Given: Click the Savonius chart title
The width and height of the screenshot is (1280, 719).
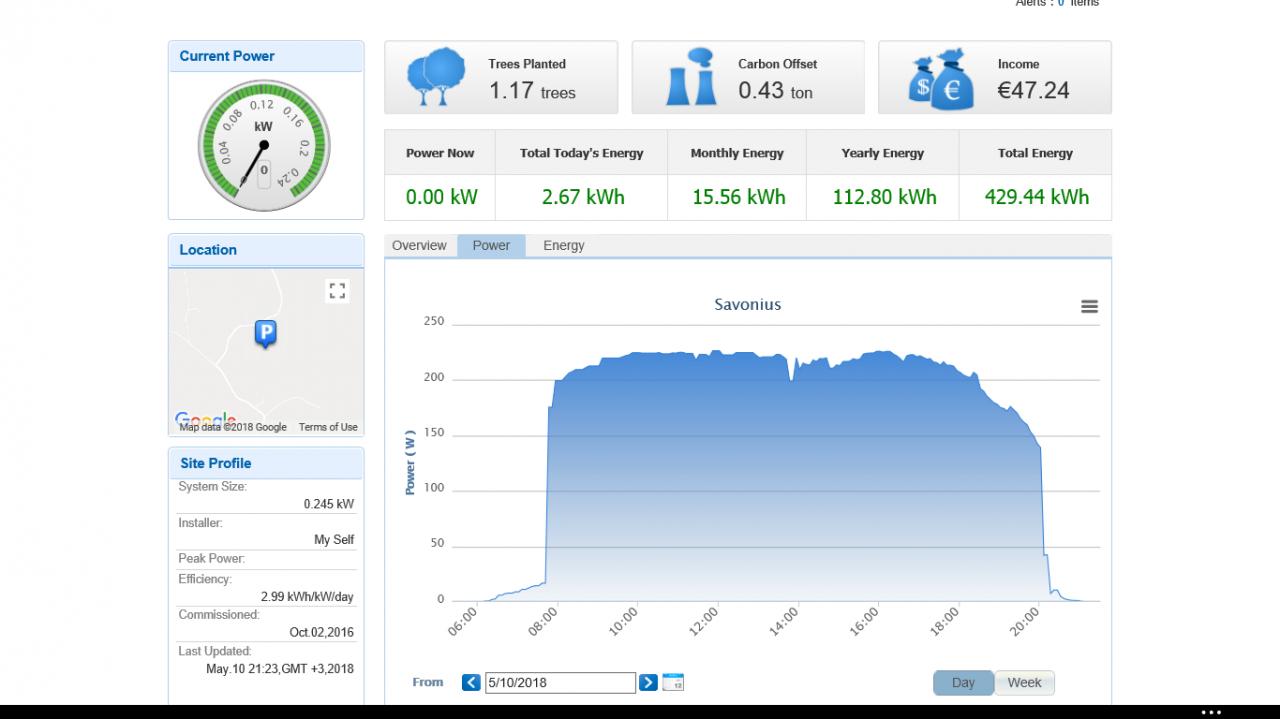Looking at the screenshot, I should (x=748, y=304).
